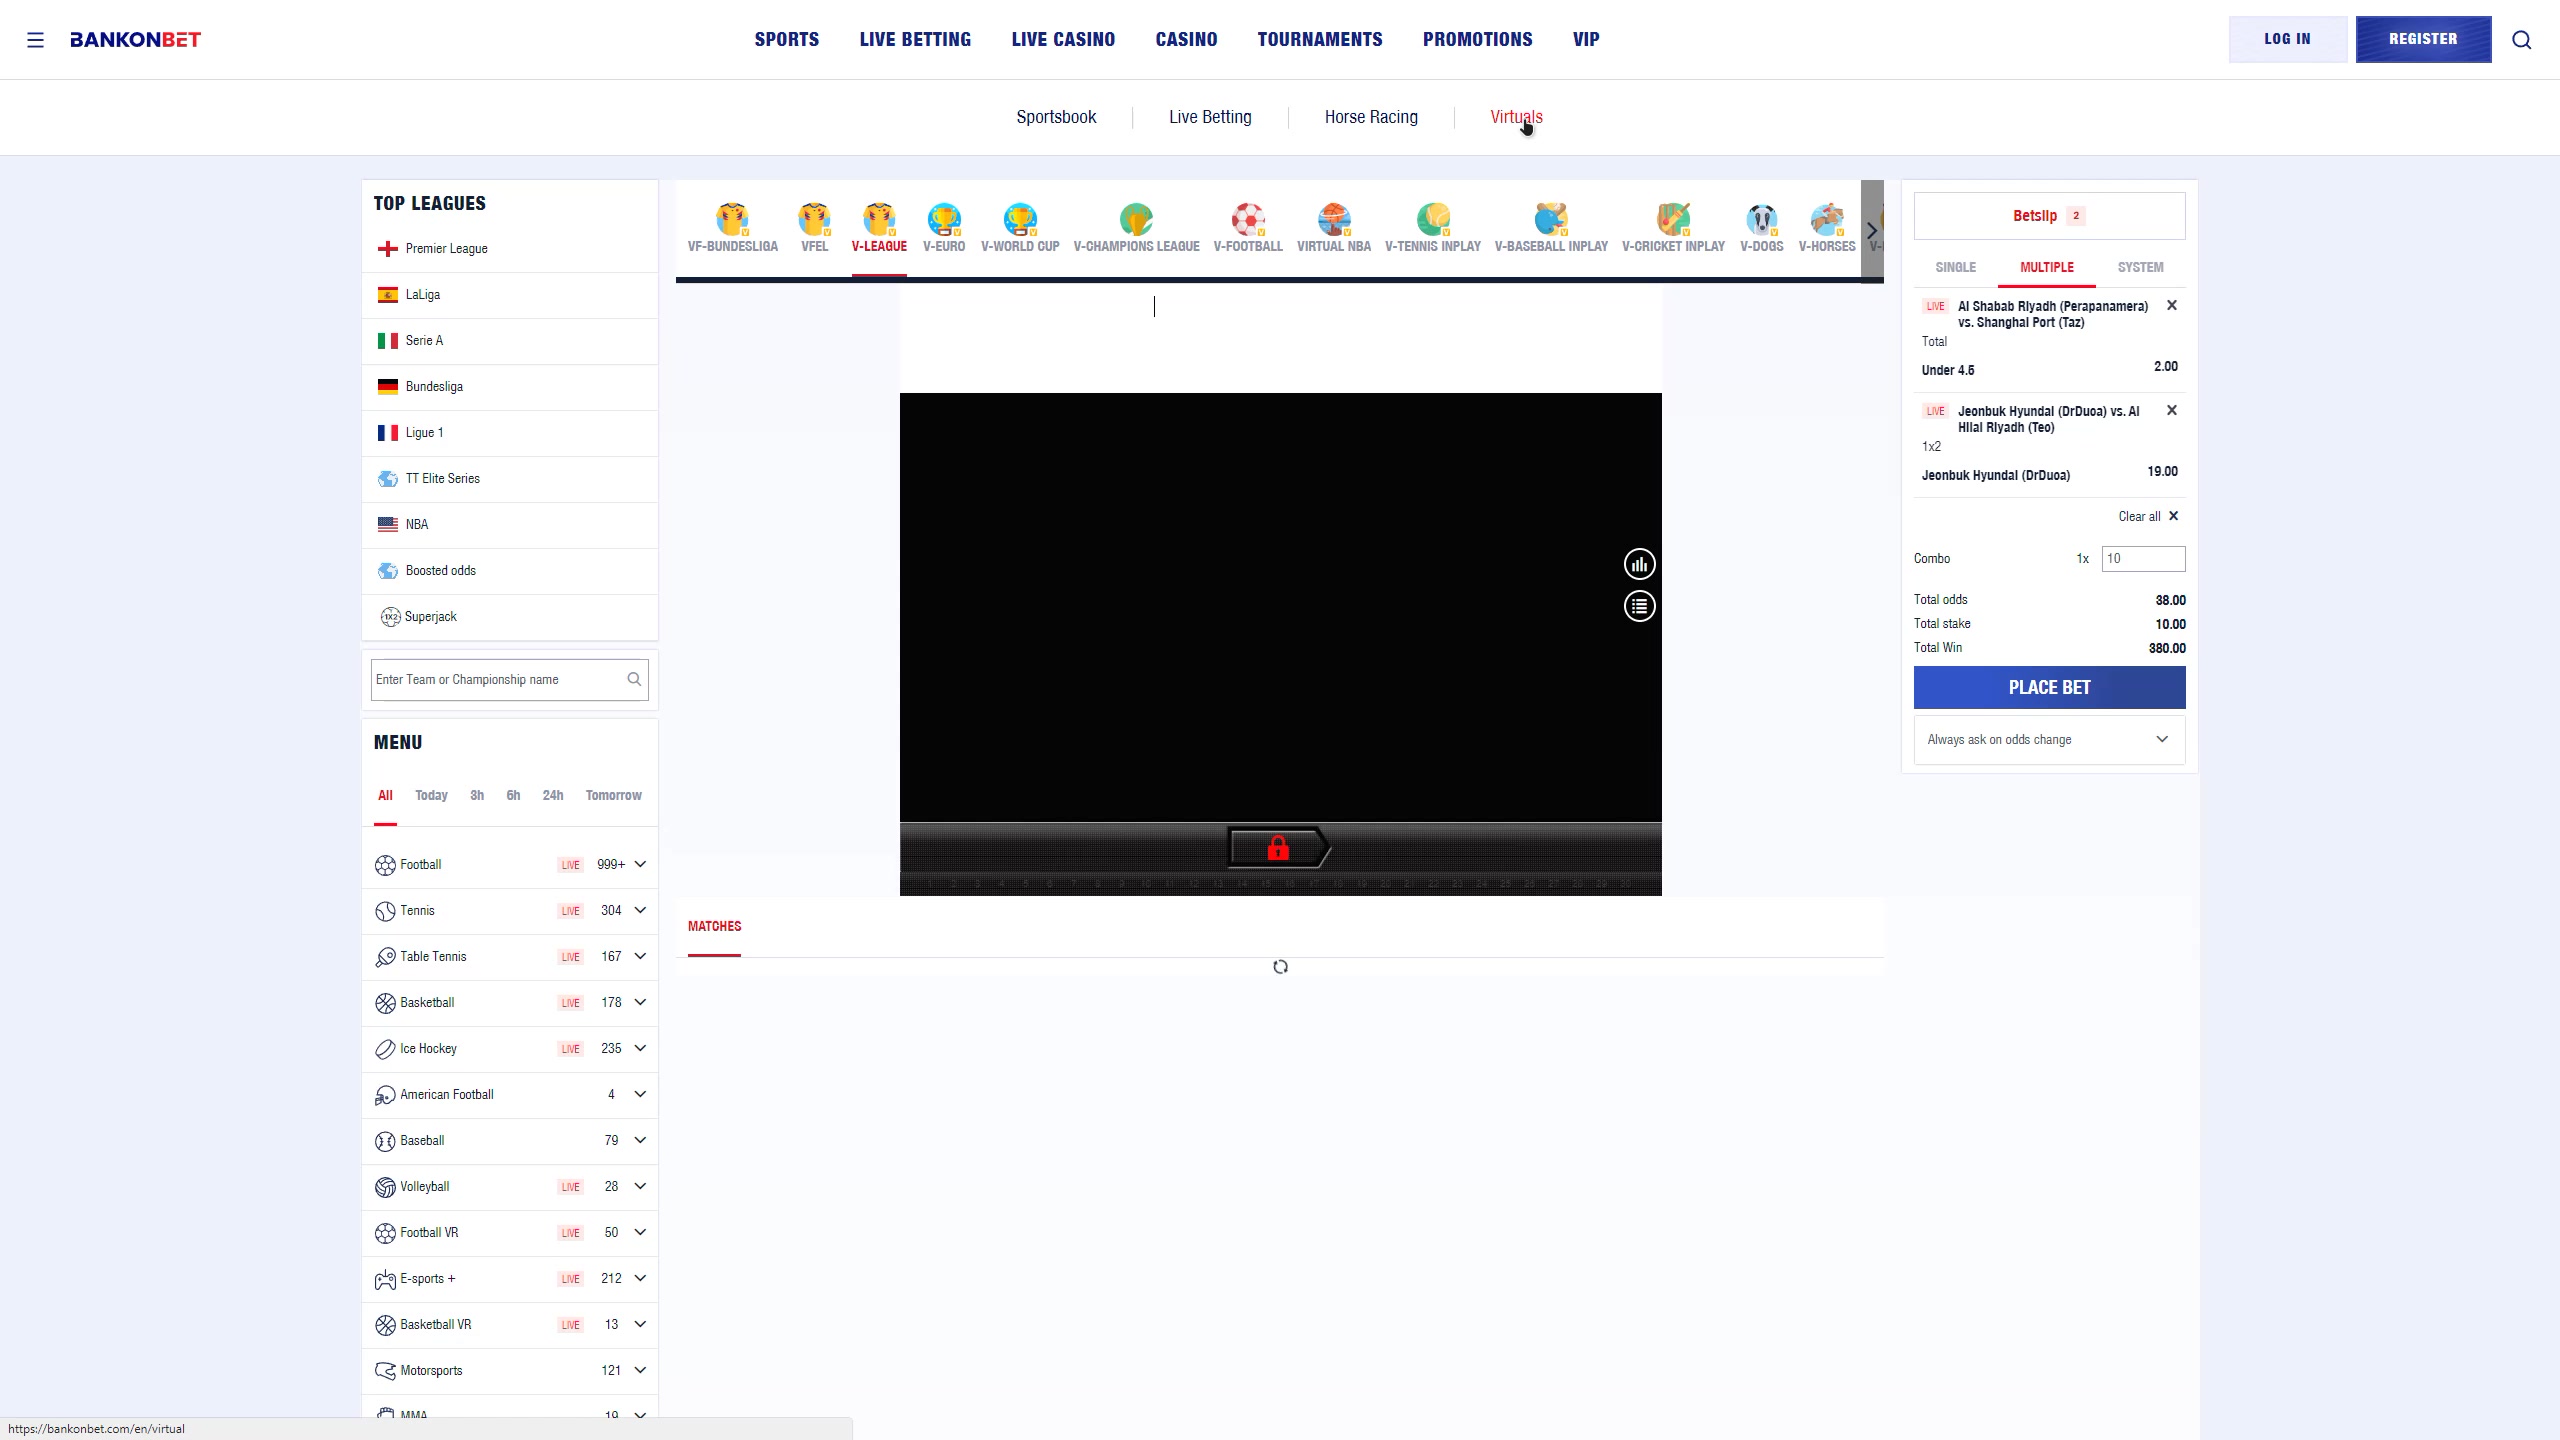This screenshot has width=2560, height=1440.
Task: Remove Jeonbuk Hyundai bet from betslip
Action: coord(2171,411)
